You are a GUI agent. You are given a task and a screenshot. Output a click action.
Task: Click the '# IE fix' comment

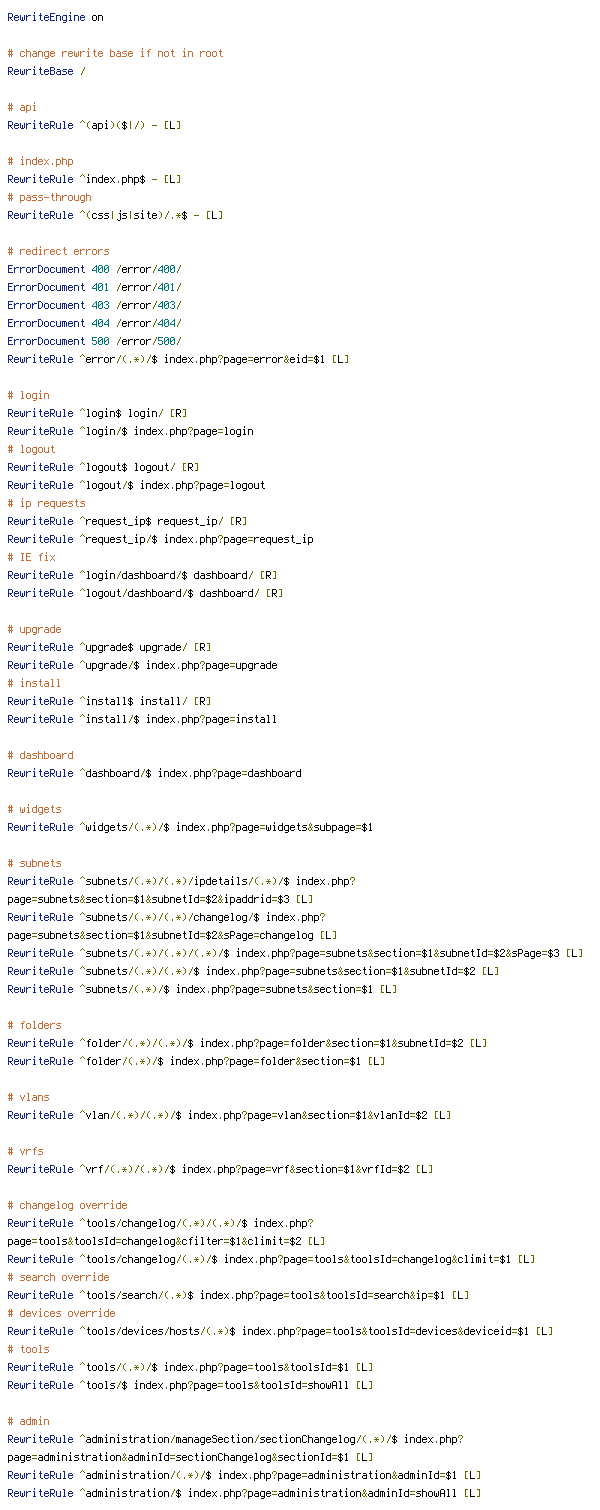tap(31, 557)
